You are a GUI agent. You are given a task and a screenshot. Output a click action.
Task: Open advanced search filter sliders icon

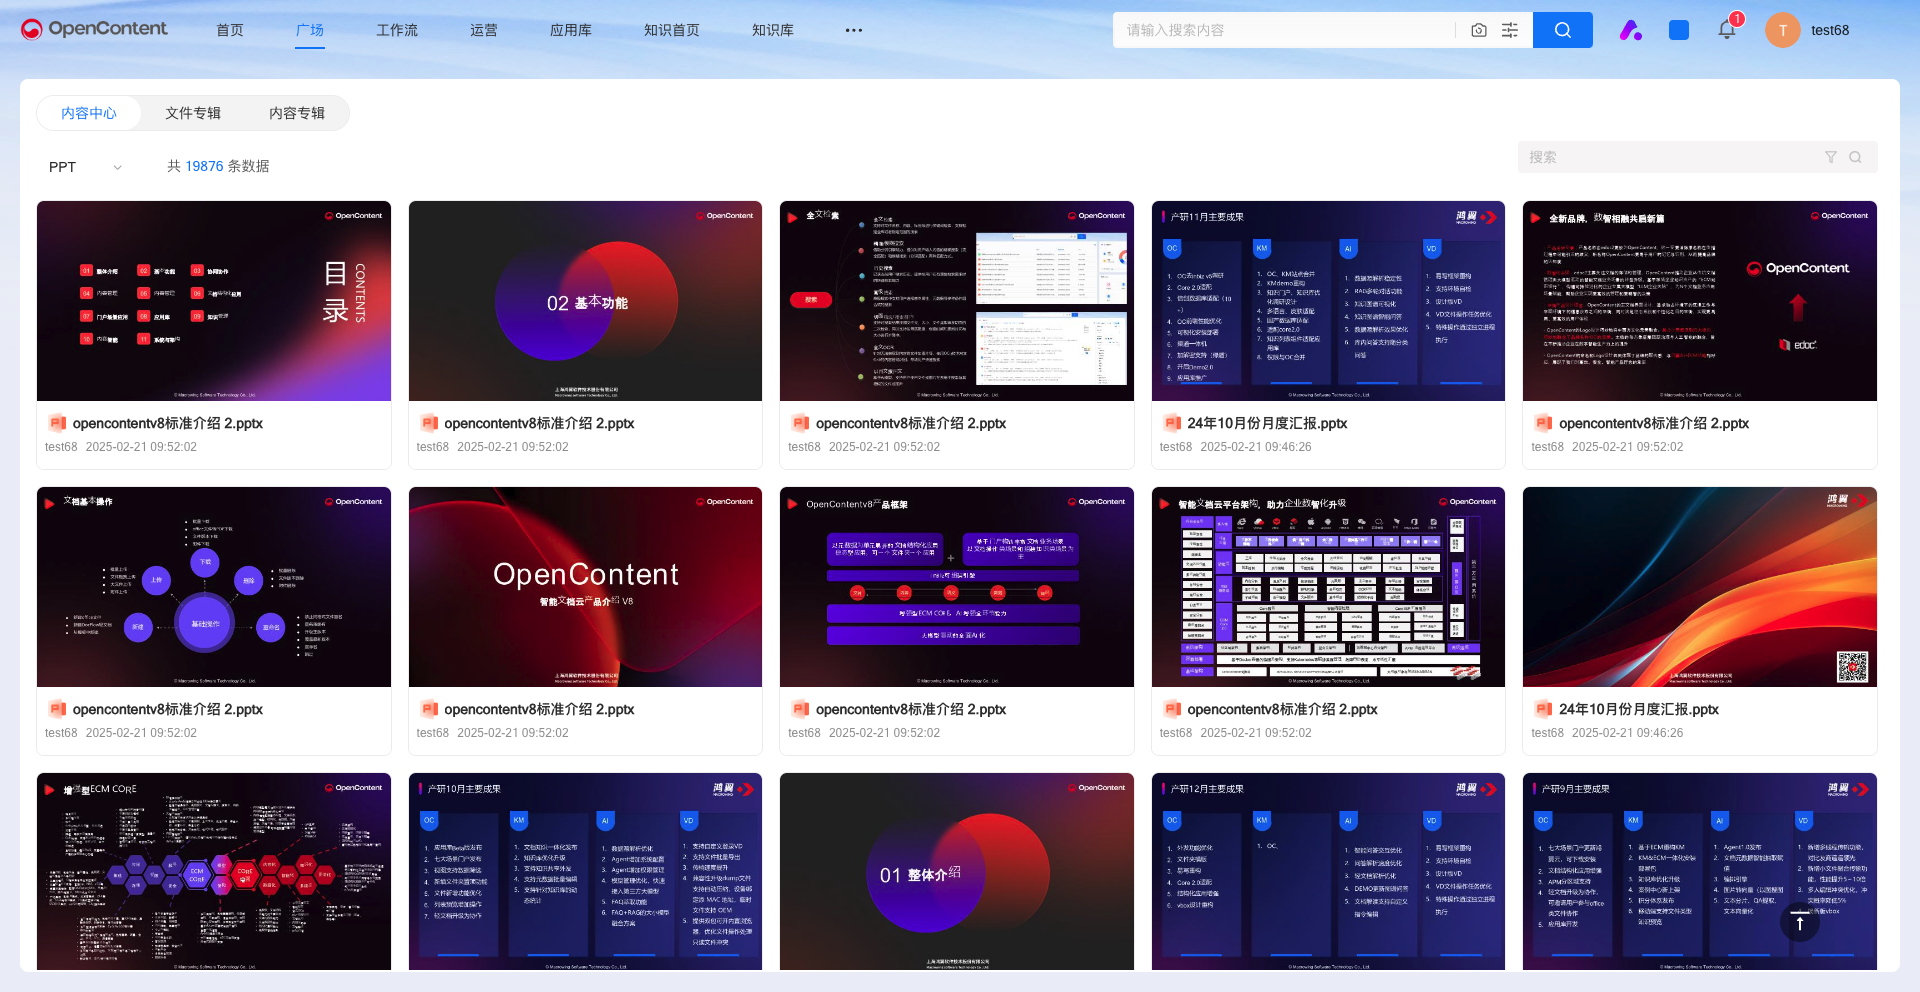click(1510, 30)
